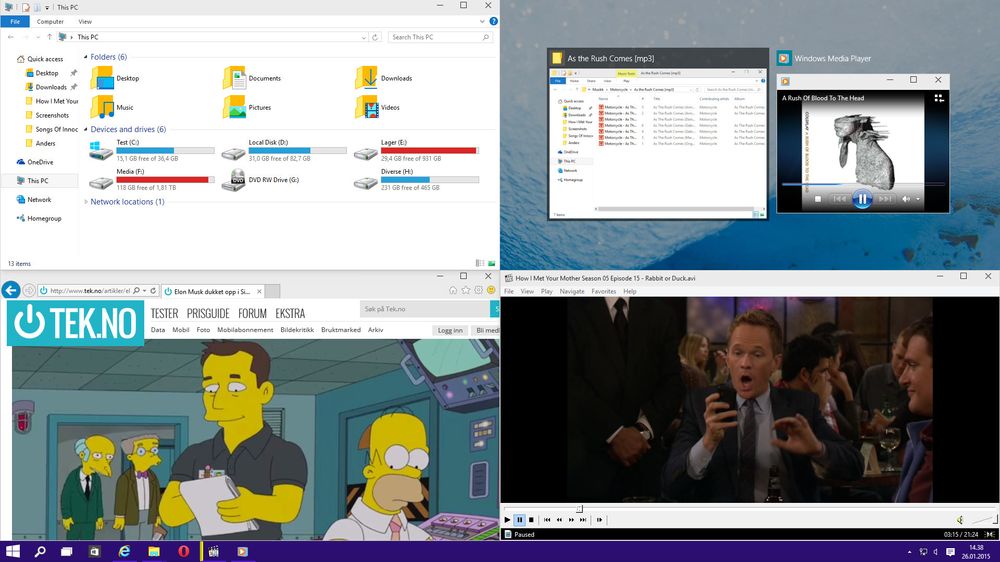Open the Explorer address bar history dropdown
The height and width of the screenshot is (562, 1000).
pos(364,38)
